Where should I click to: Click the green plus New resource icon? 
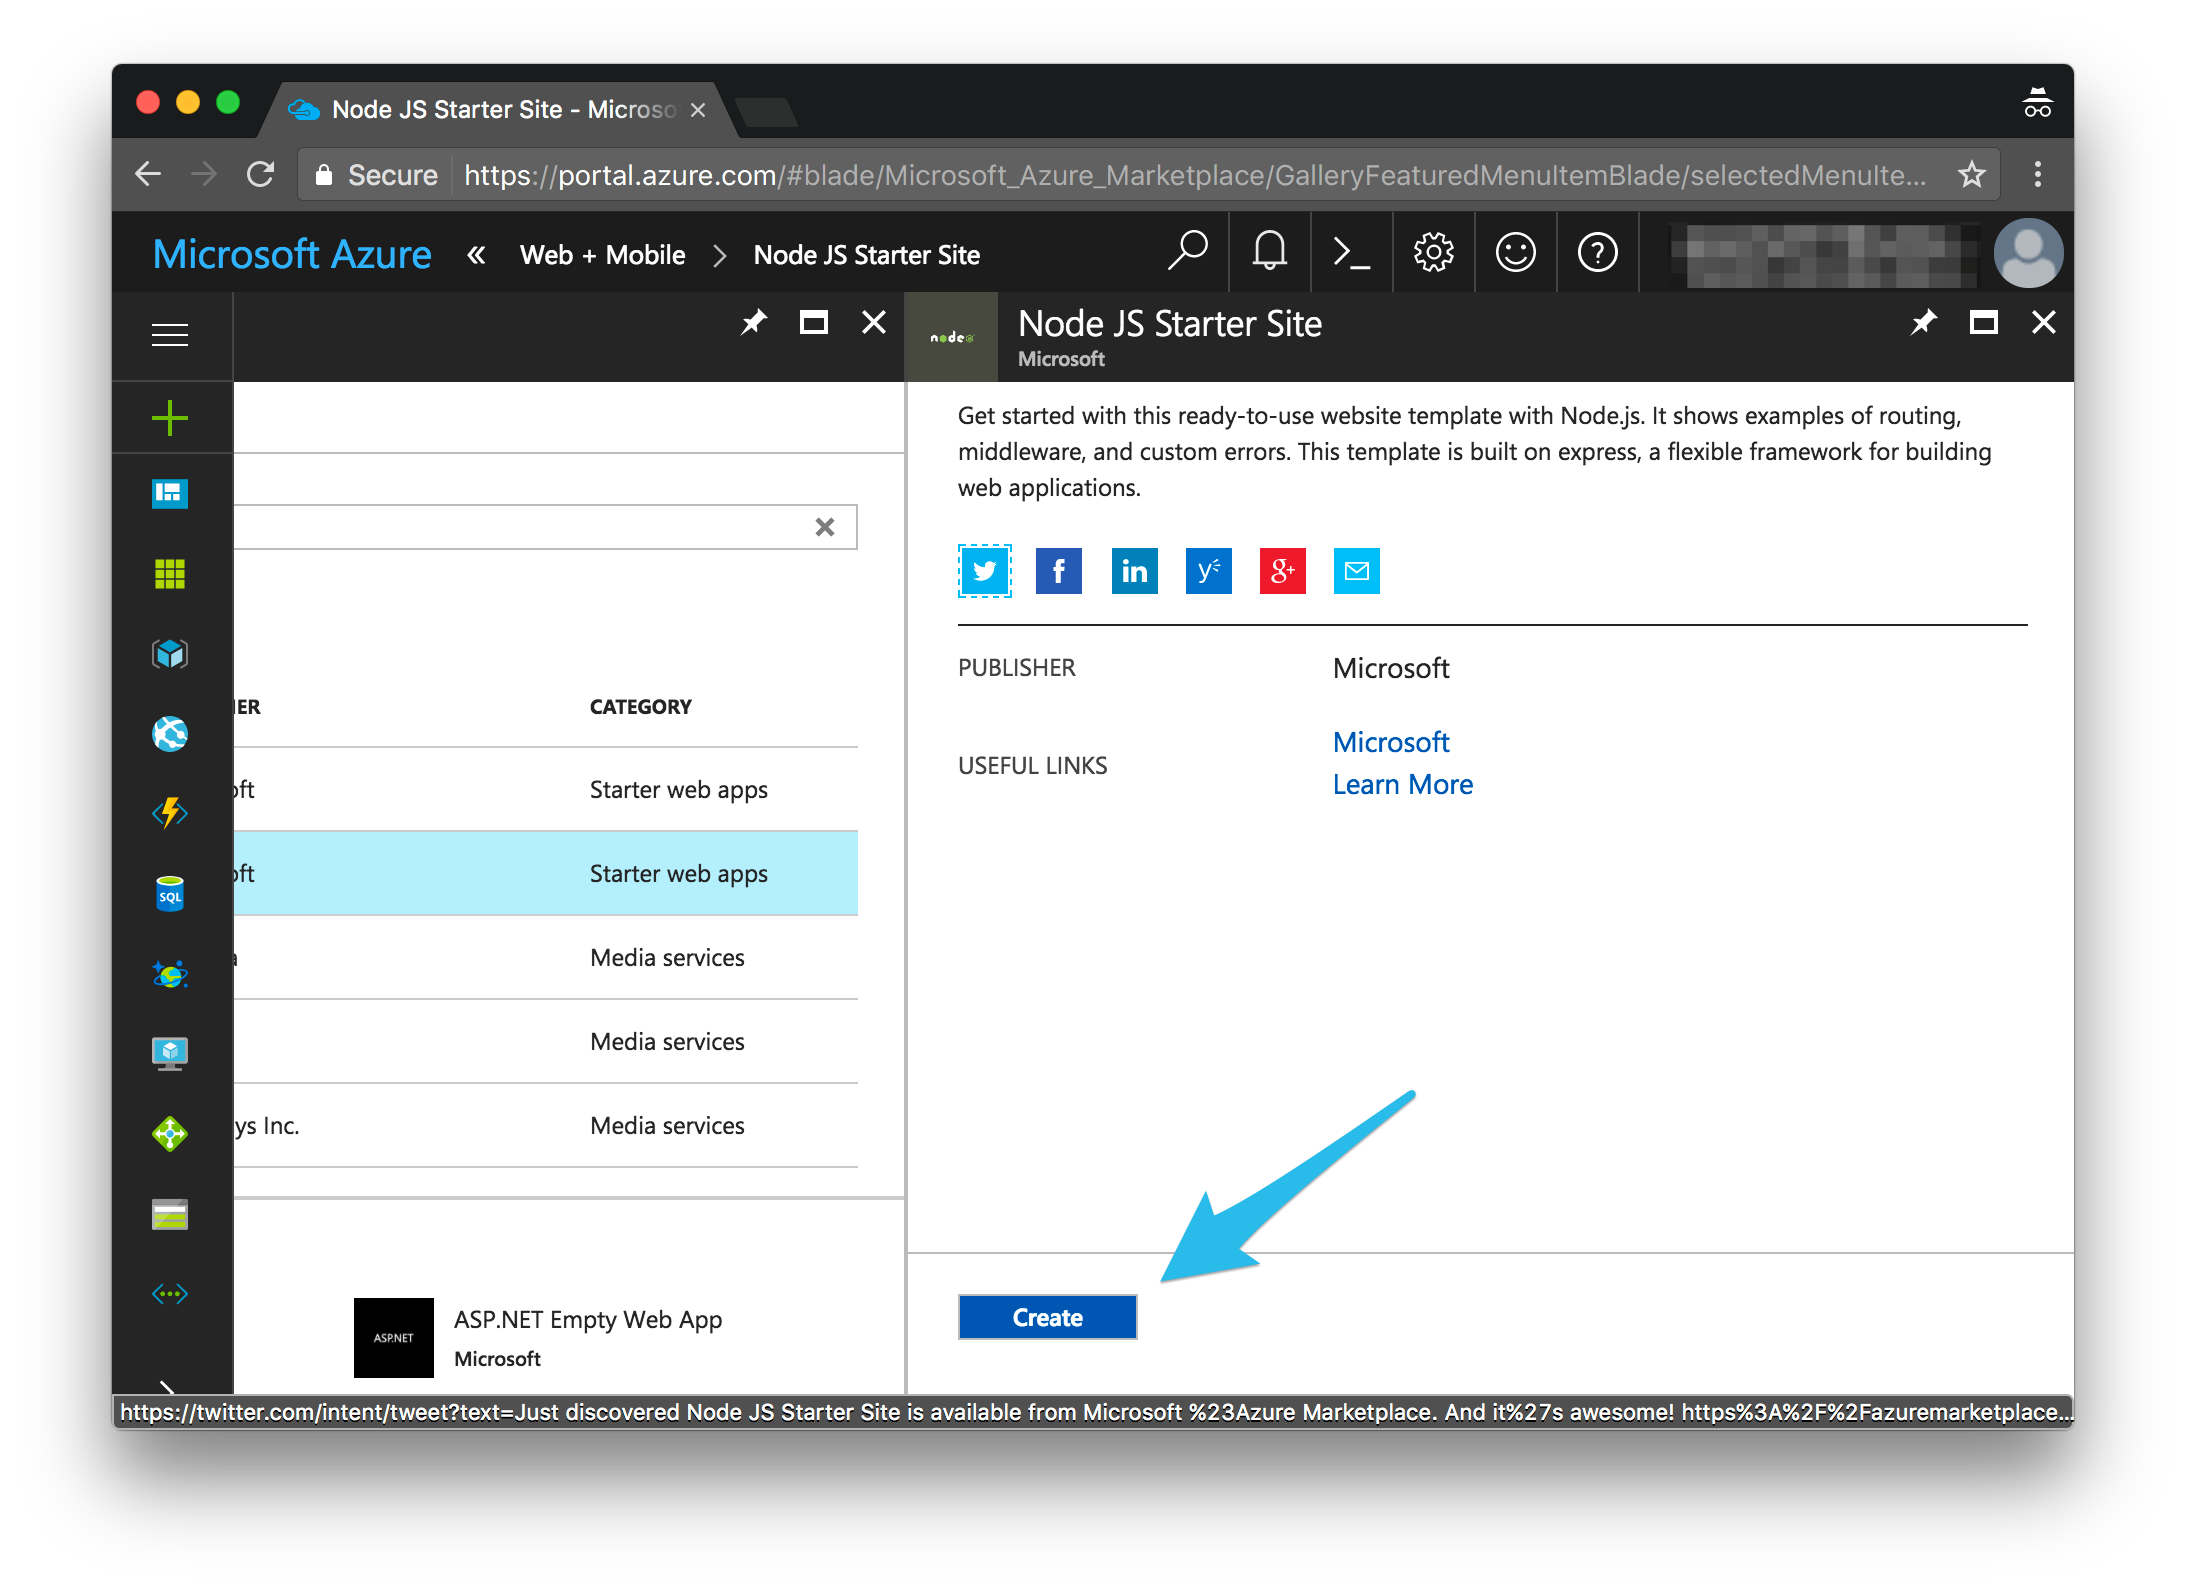170,418
